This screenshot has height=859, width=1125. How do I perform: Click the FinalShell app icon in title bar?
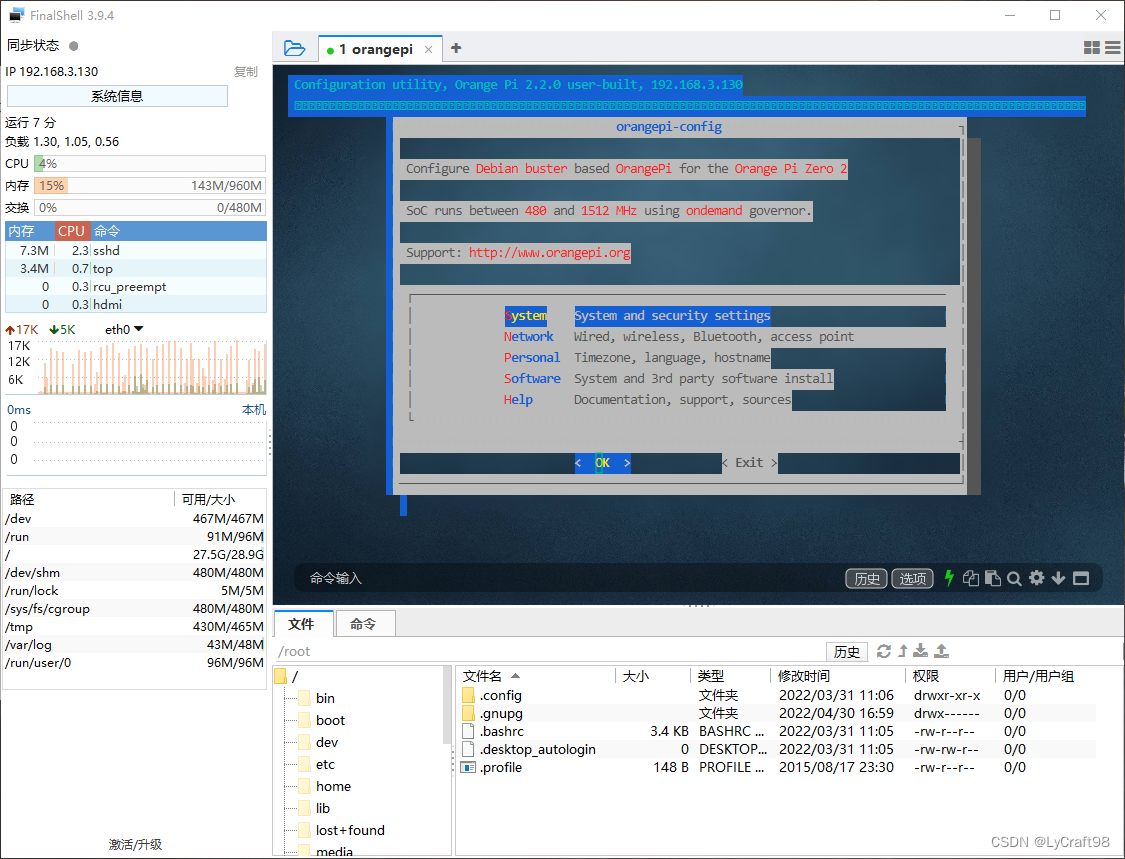point(16,15)
